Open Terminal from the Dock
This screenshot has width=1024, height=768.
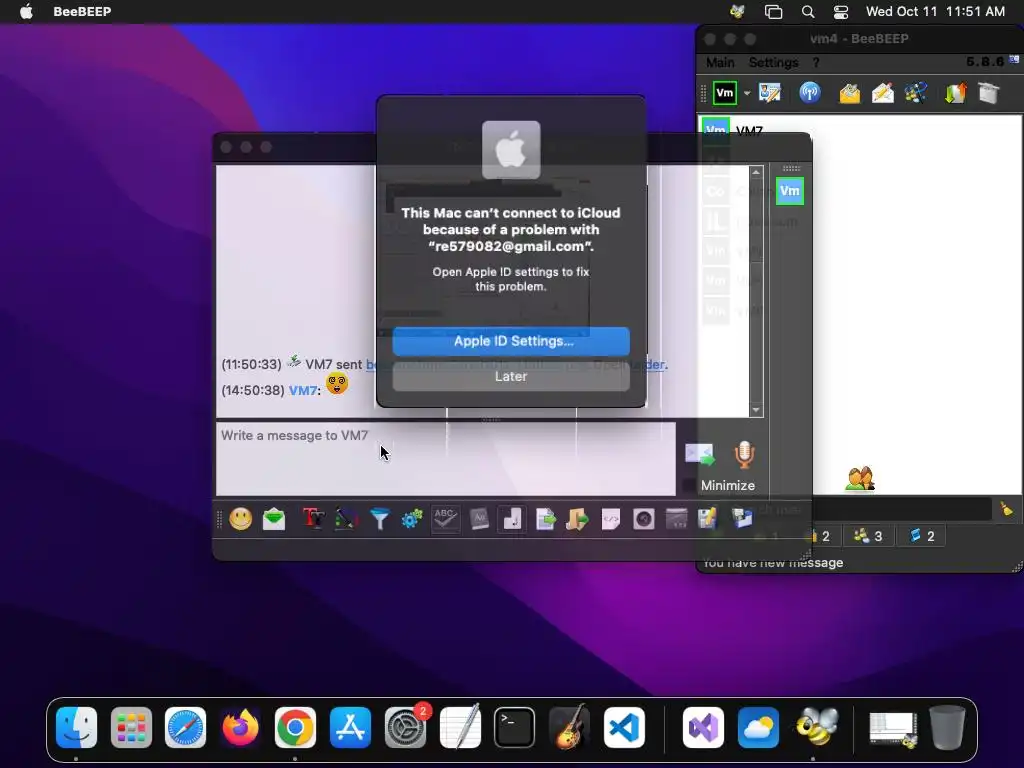pos(515,727)
